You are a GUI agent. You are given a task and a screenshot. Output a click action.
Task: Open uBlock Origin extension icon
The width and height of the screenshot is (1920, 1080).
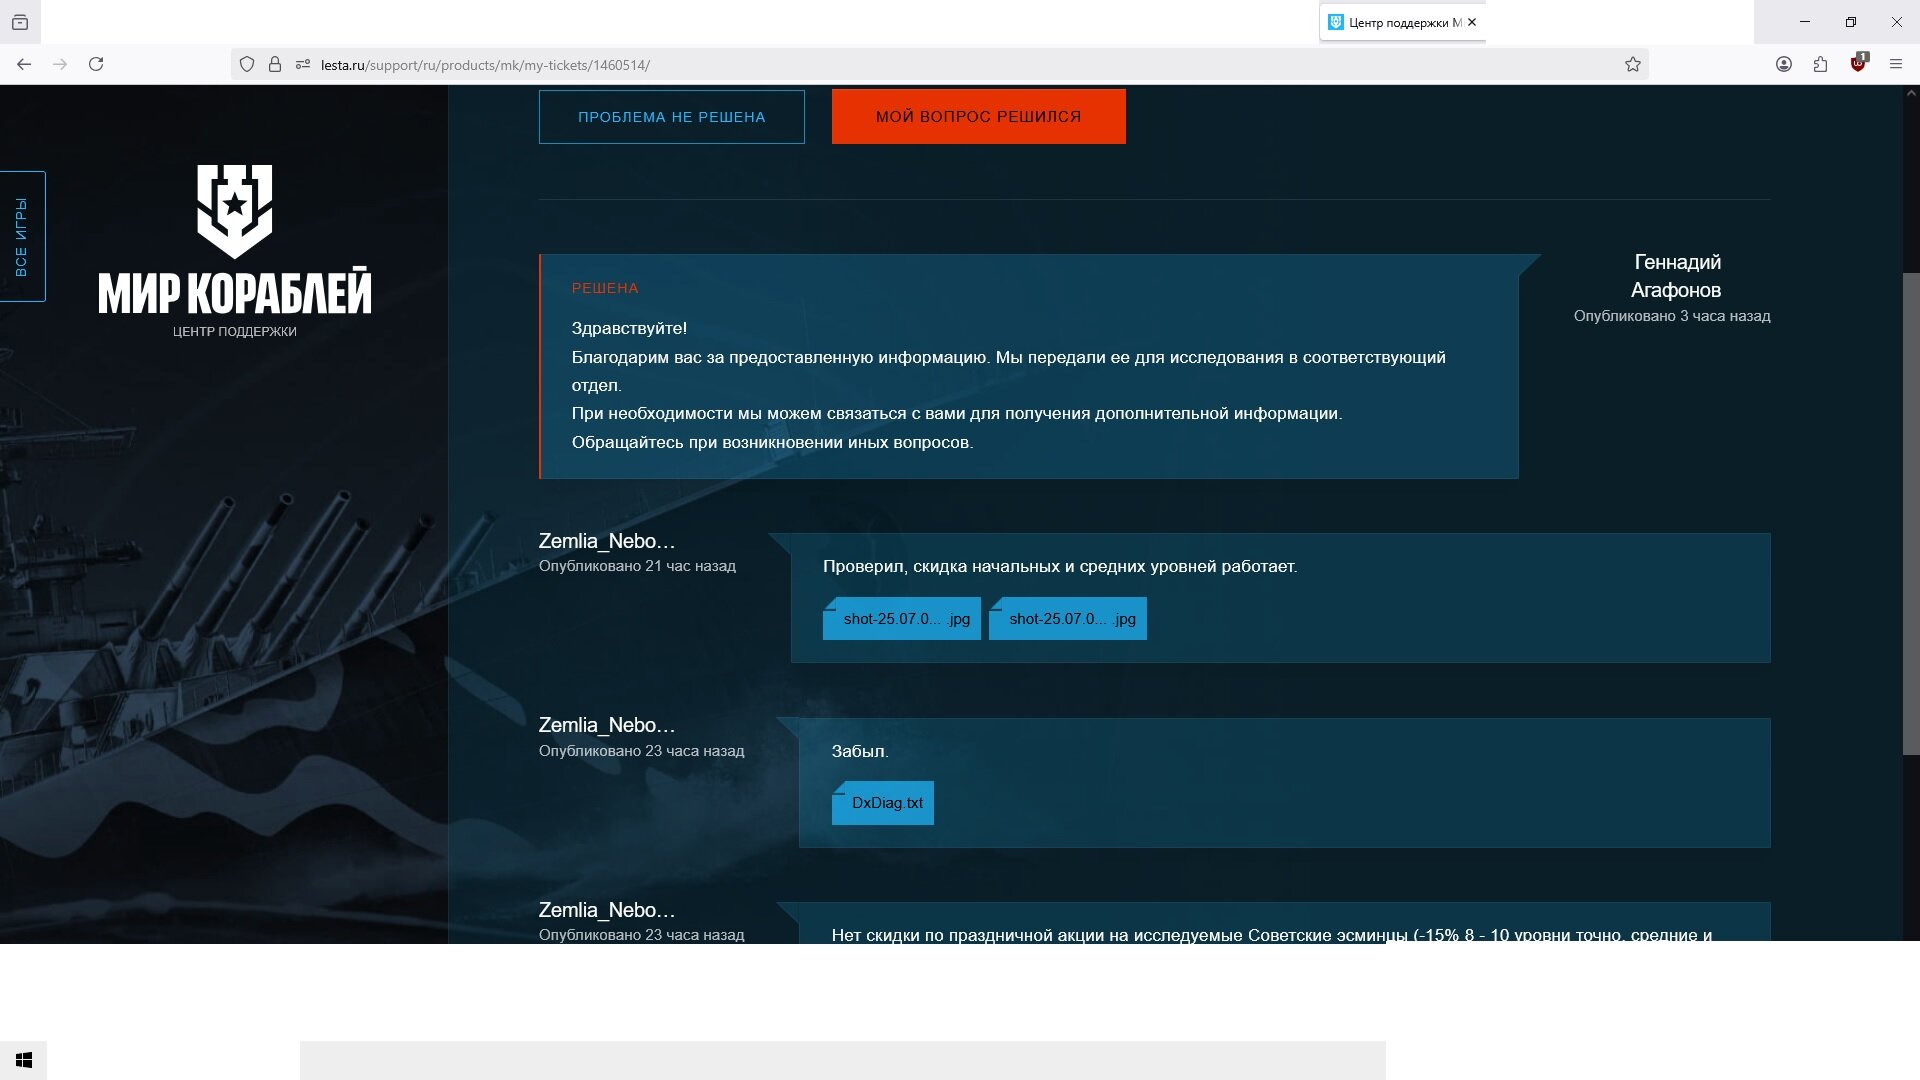point(1858,63)
